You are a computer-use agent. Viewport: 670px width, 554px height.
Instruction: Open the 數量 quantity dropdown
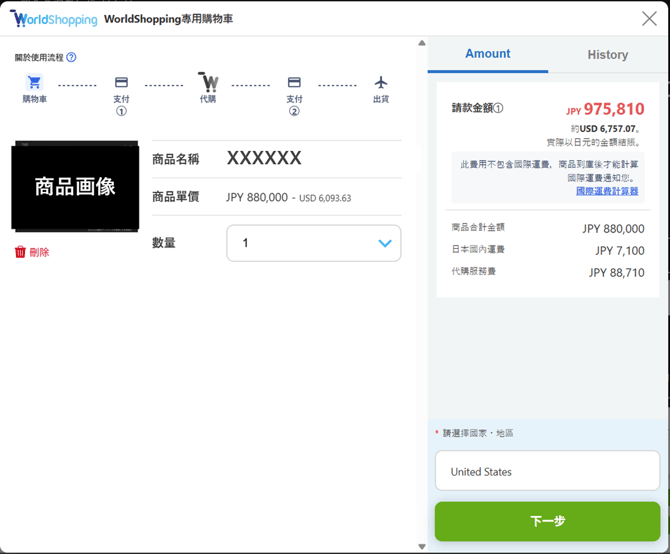[x=313, y=243]
